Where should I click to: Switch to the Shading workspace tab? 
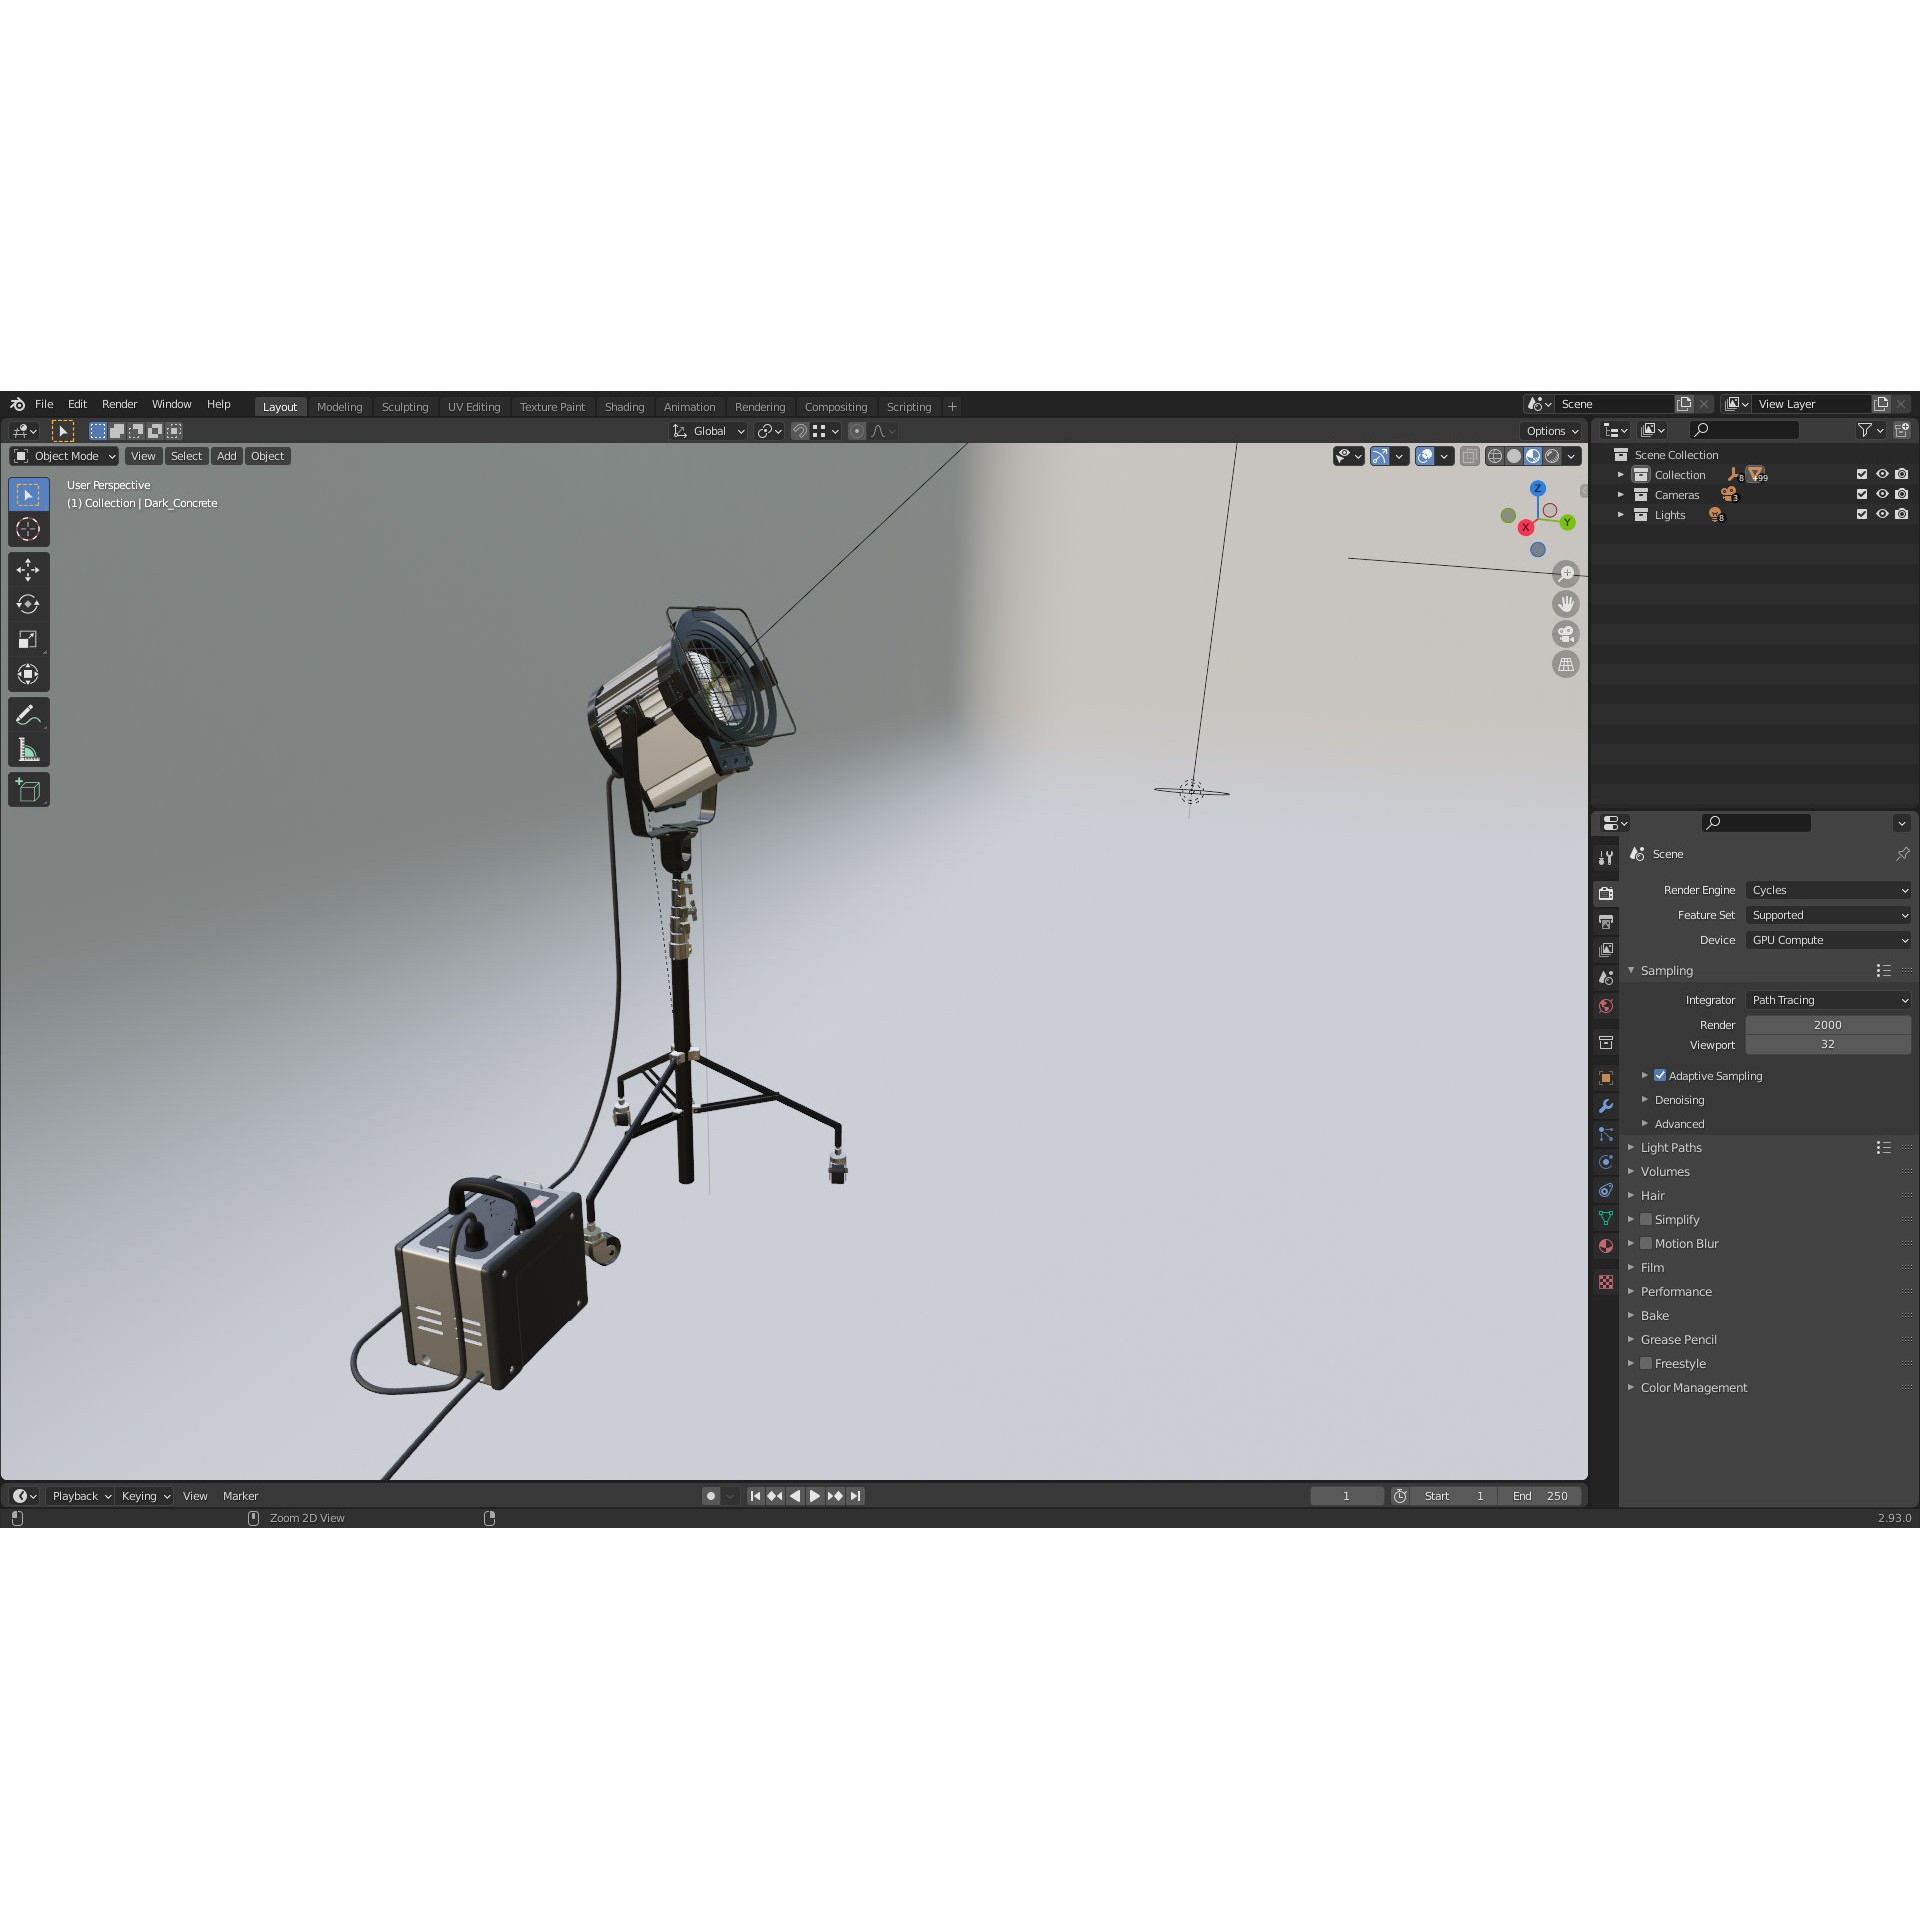coord(624,406)
